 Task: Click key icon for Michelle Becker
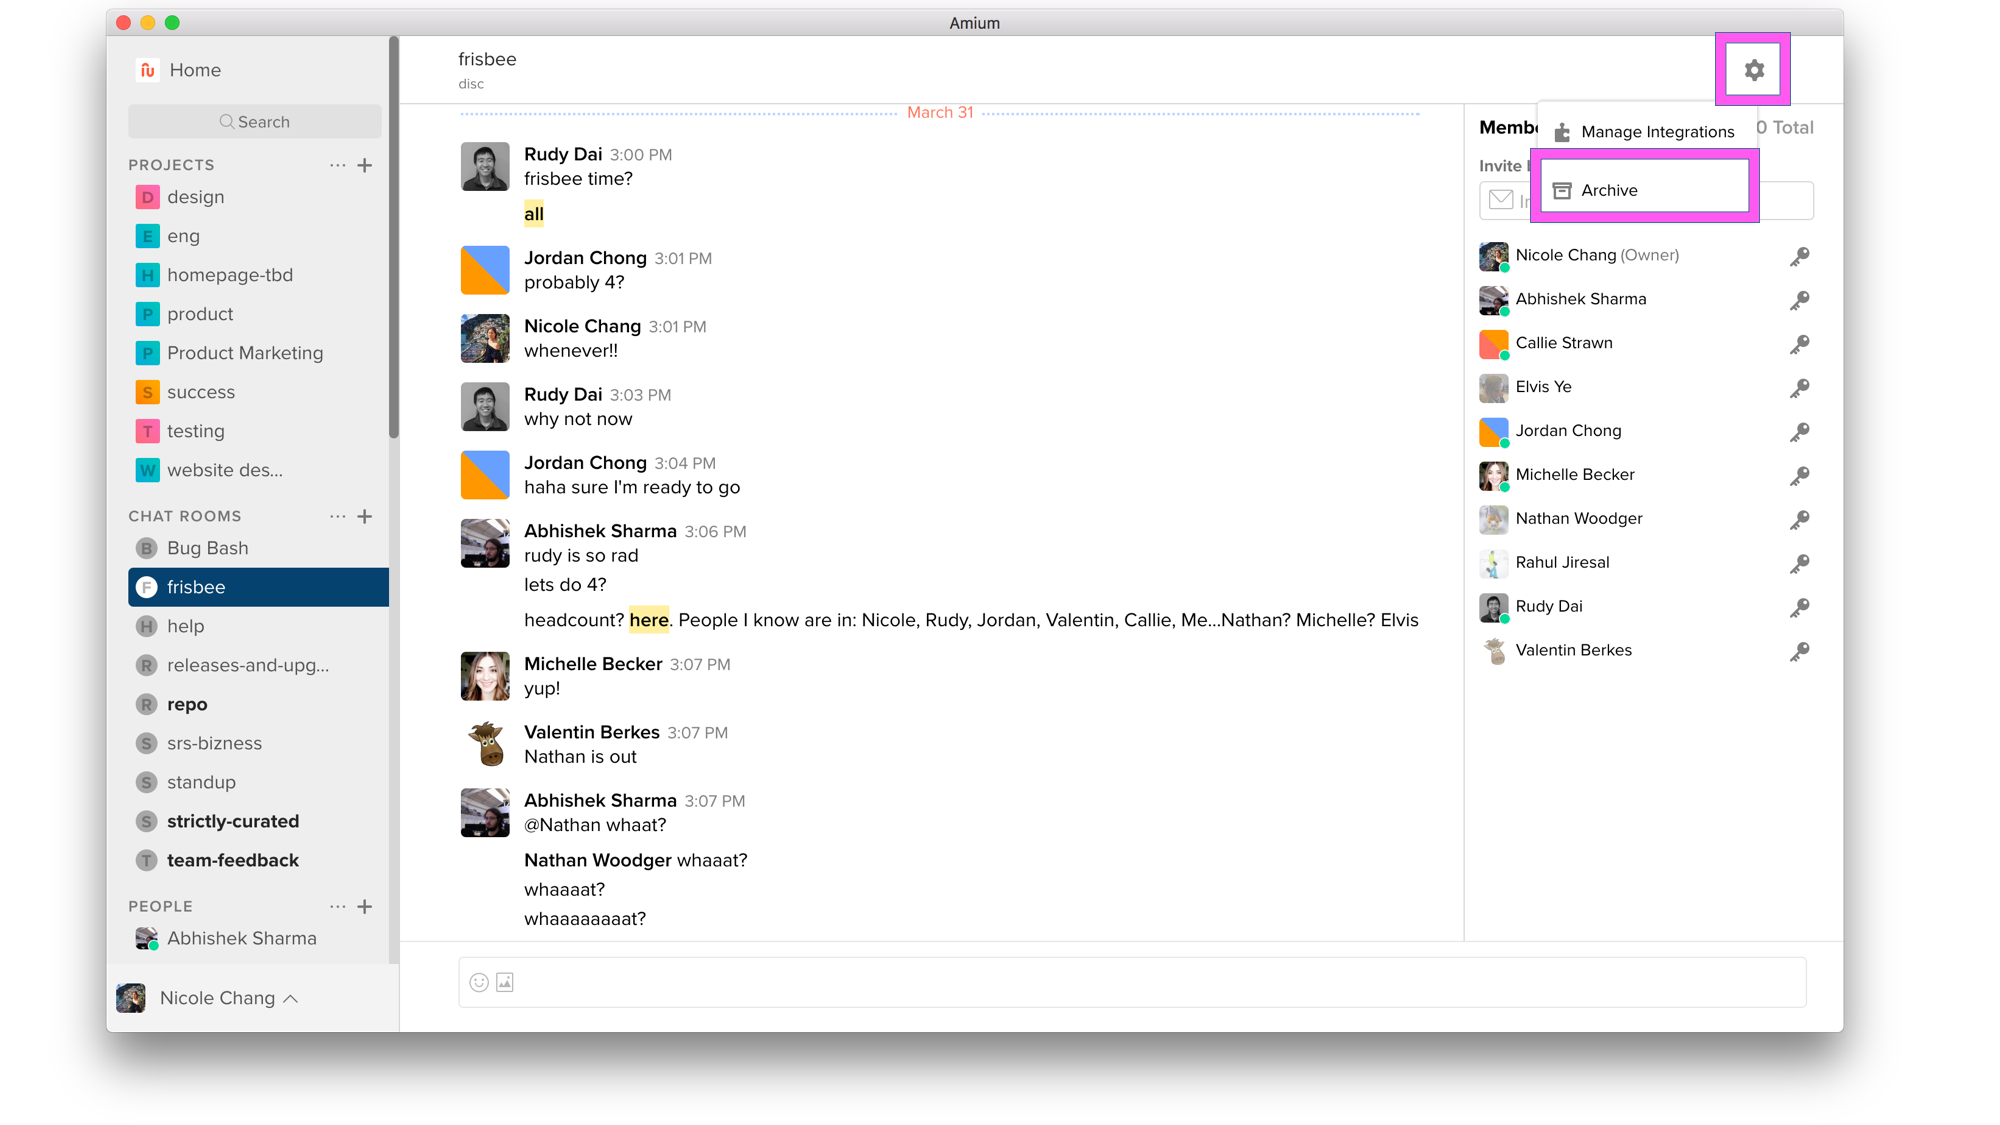coord(1799,476)
